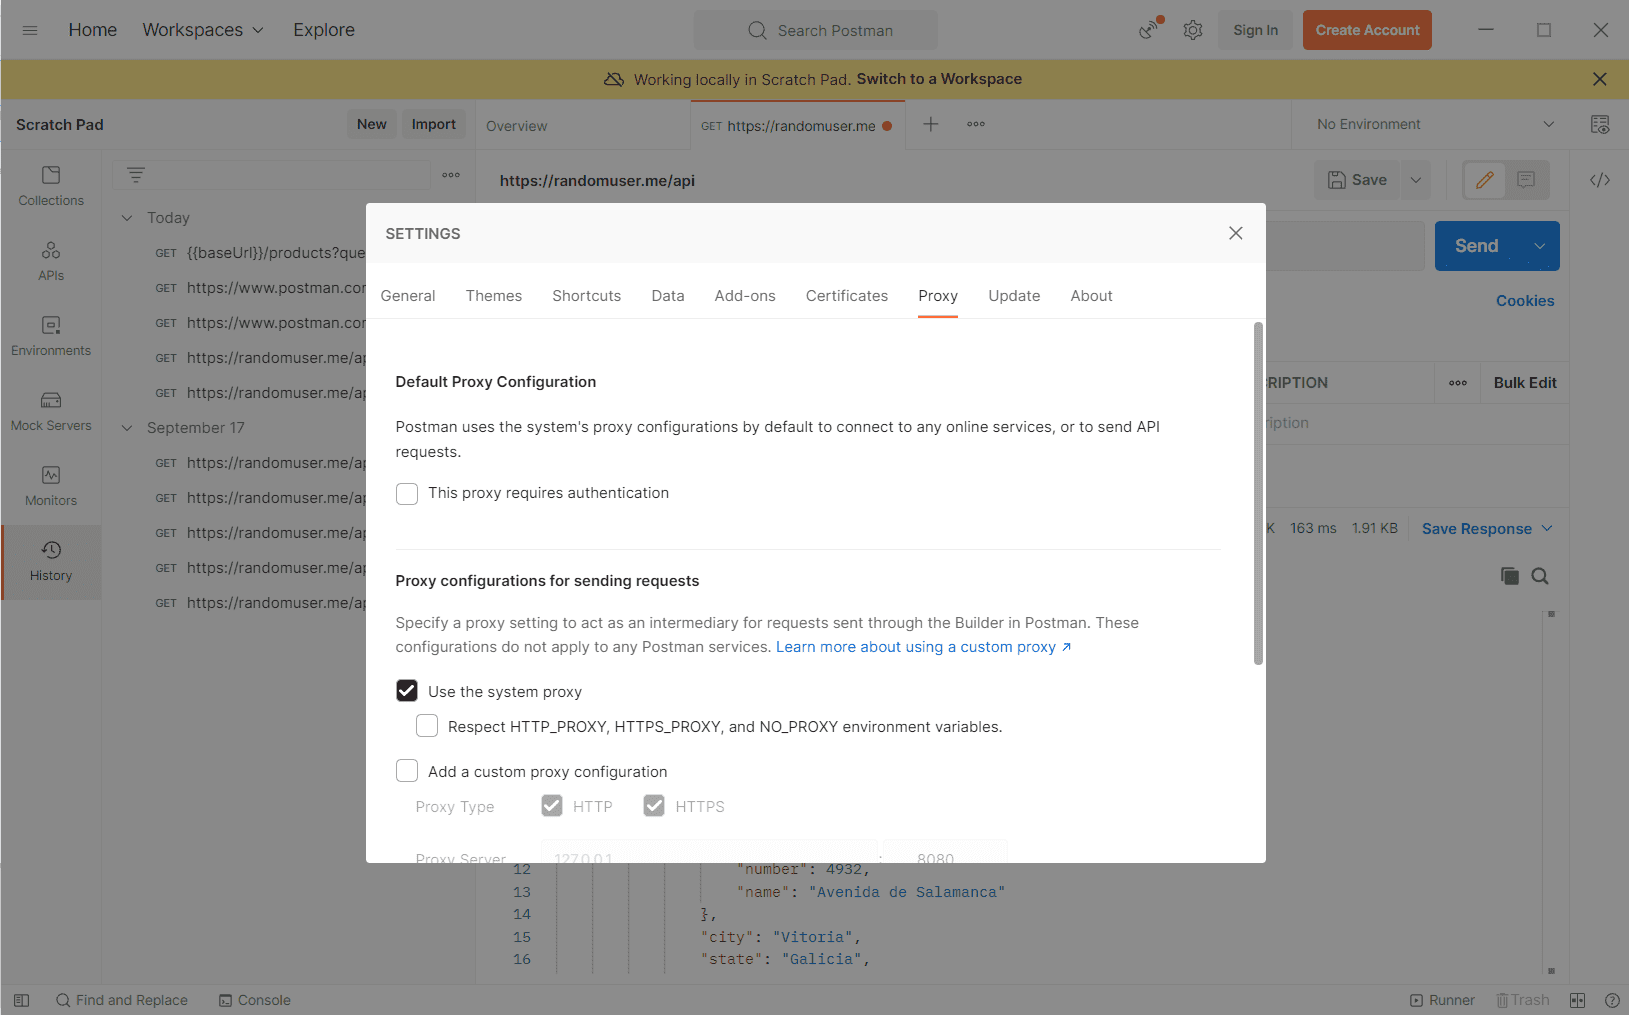Enable proxy requires authentication checkbox
Screen dimensions: 1629x1015
pos(407,494)
